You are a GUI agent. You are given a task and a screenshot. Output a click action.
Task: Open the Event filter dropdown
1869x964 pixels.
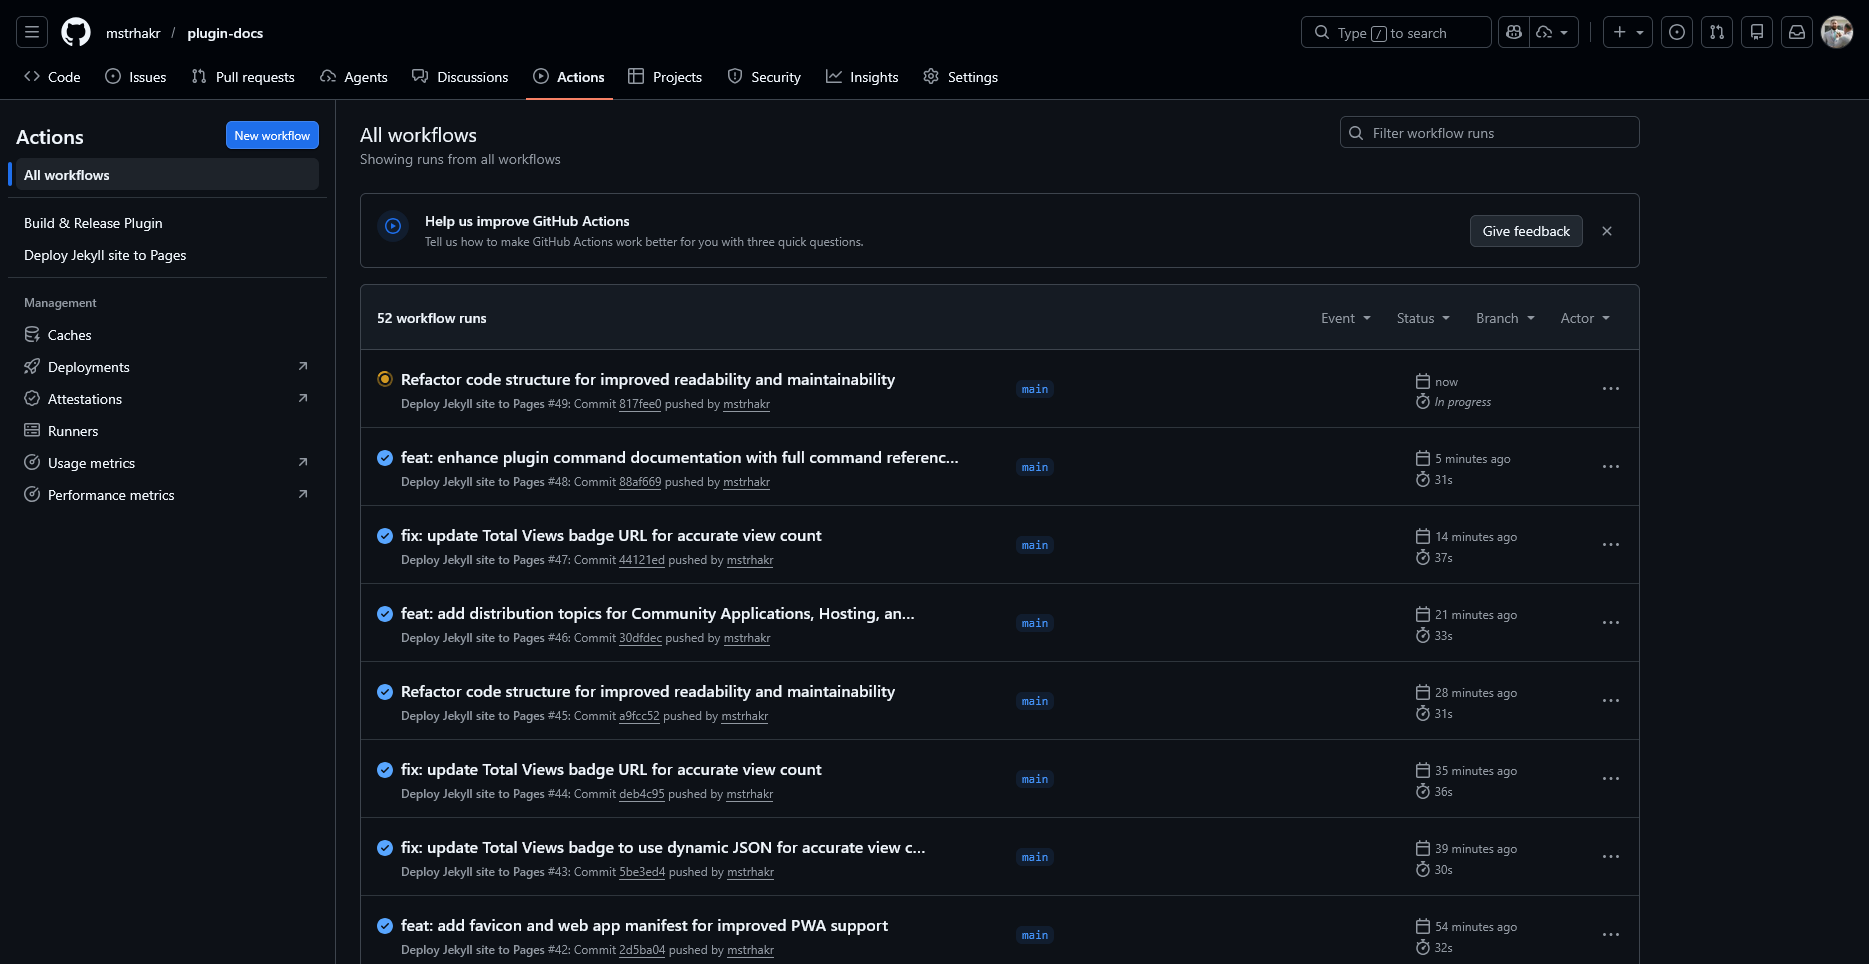tap(1345, 318)
